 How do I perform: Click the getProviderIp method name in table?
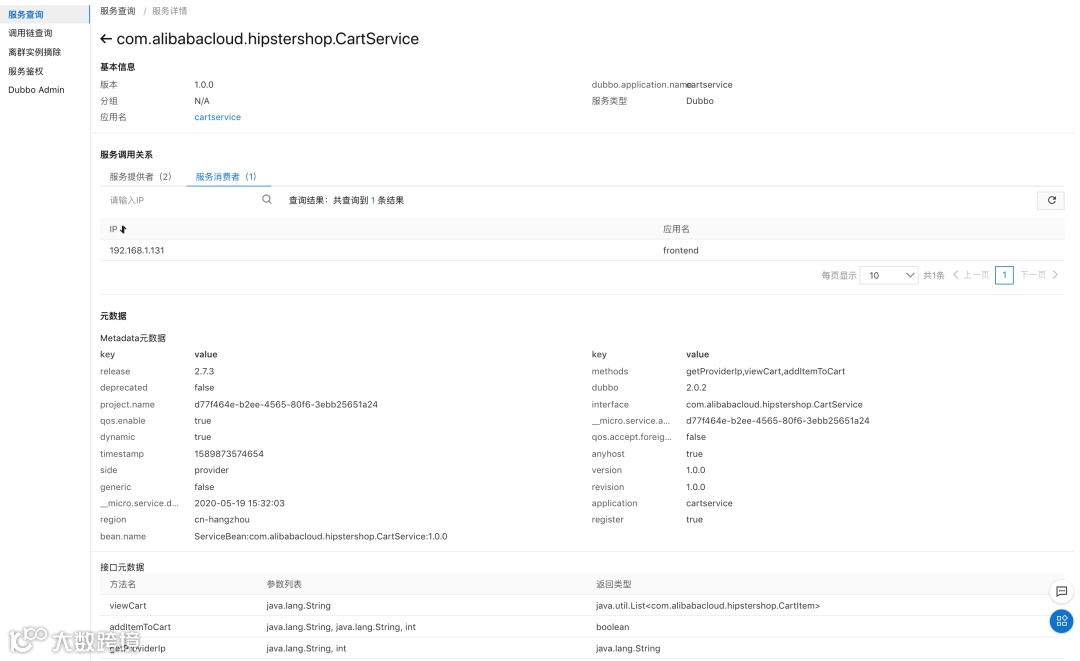point(137,649)
